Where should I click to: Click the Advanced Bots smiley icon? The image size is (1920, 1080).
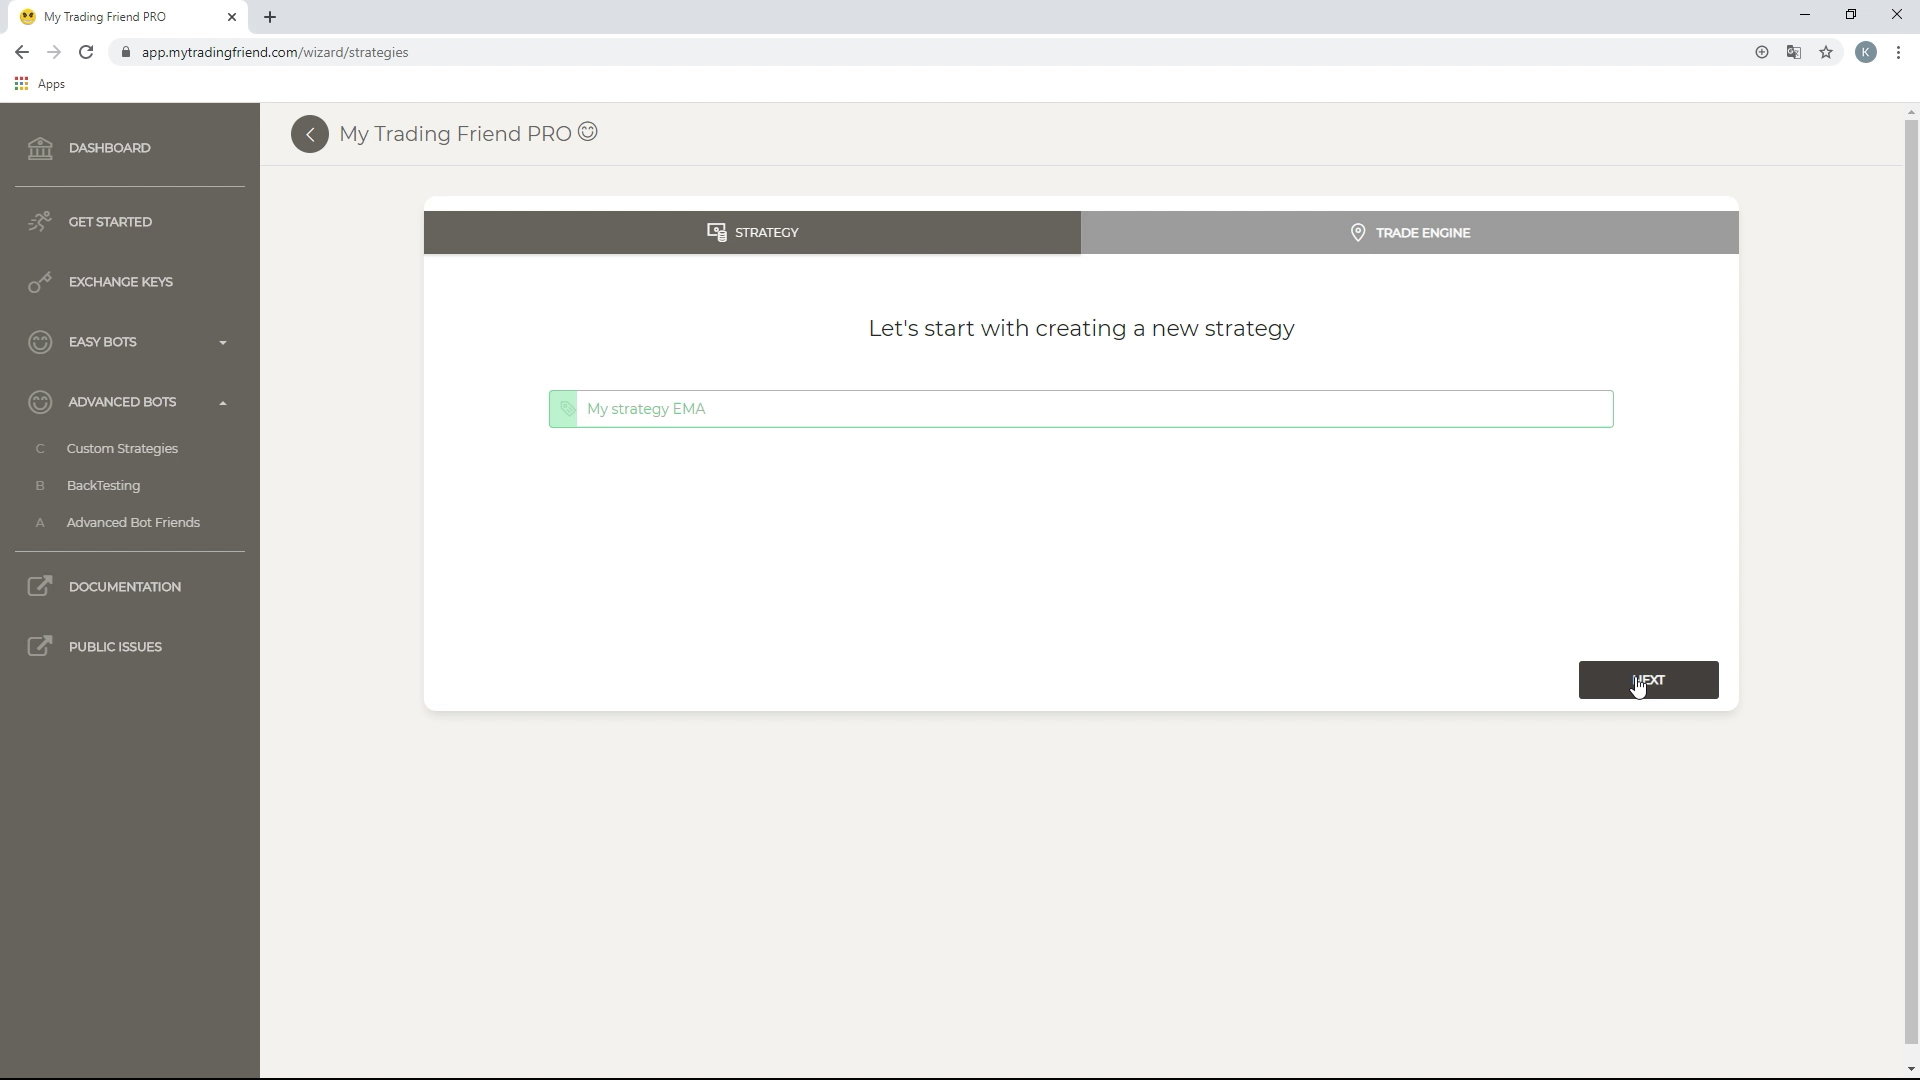click(x=40, y=402)
